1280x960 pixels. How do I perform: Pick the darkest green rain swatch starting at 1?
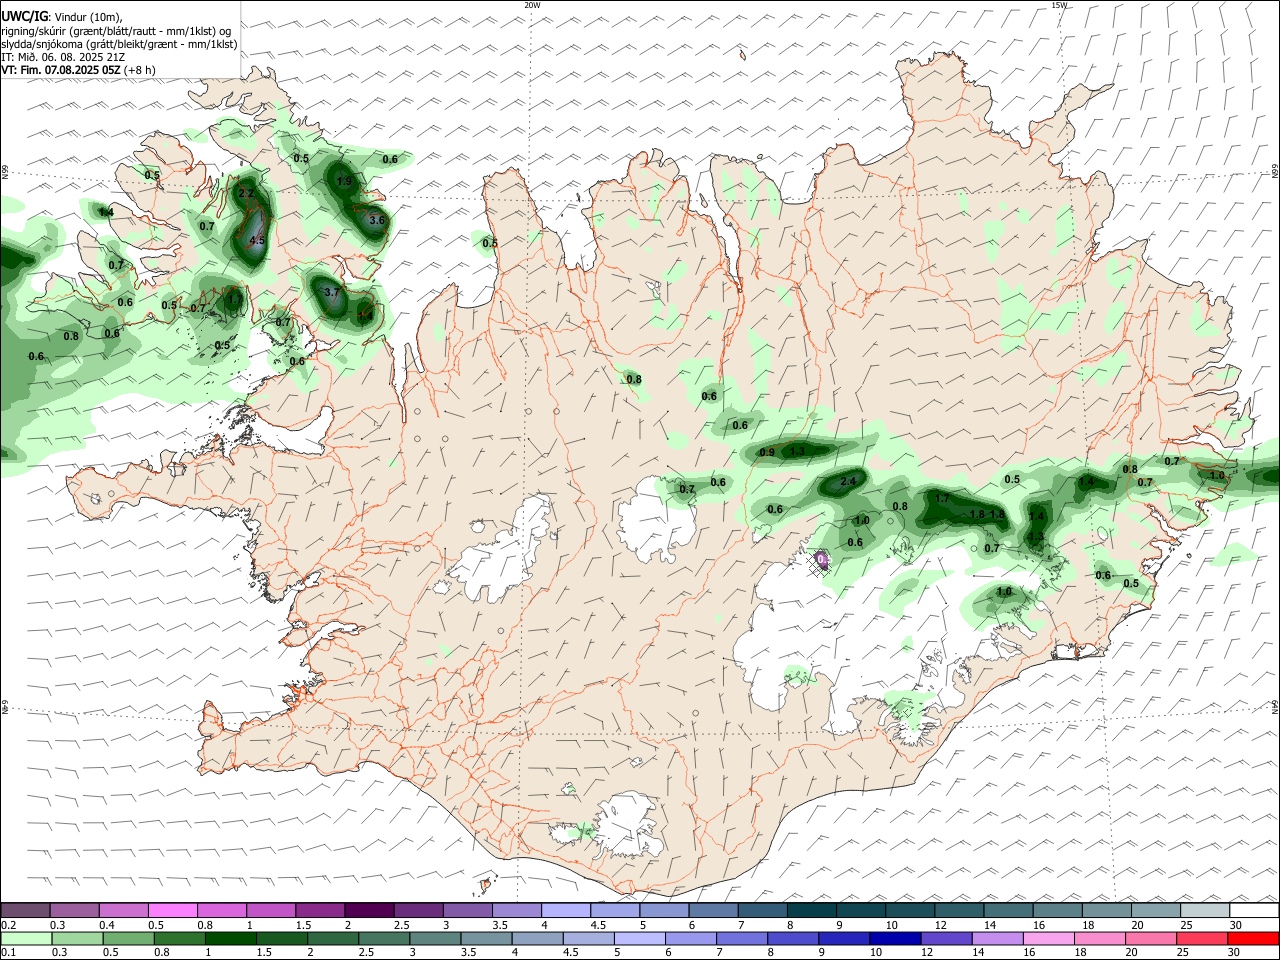pyautogui.click(x=230, y=938)
